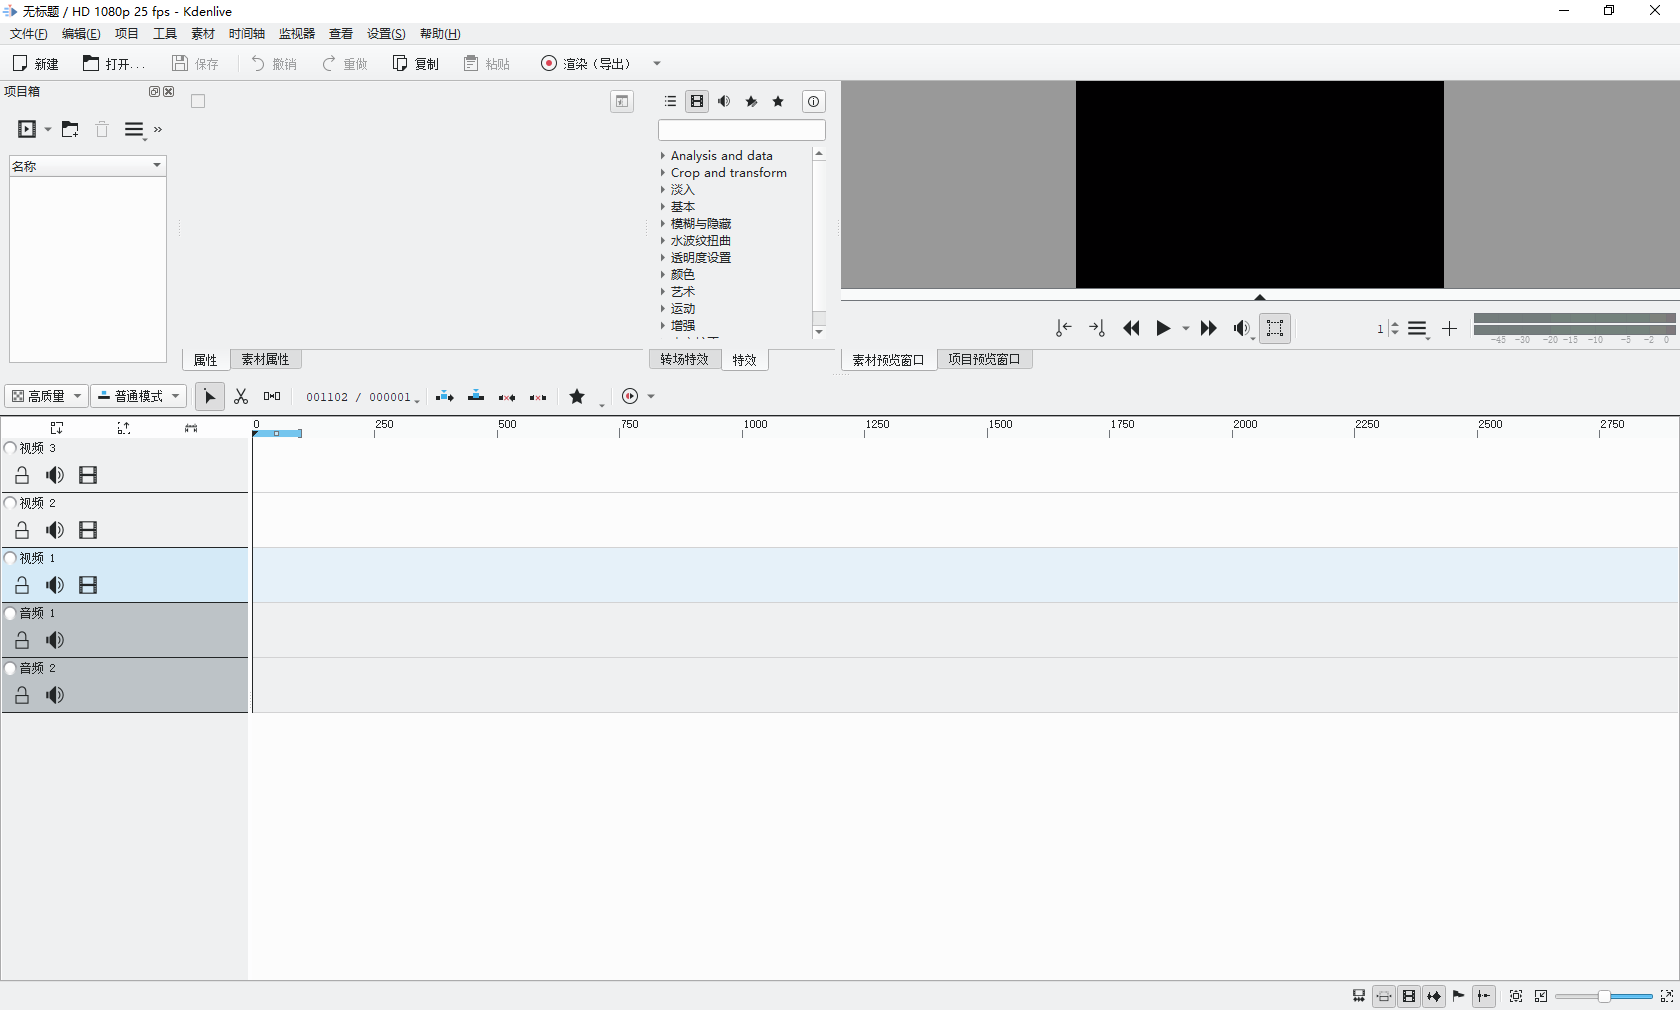Select the arrow selection tool in timeline toolbar
The height and width of the screenshot is (1010, 1680).
(209, 397)
